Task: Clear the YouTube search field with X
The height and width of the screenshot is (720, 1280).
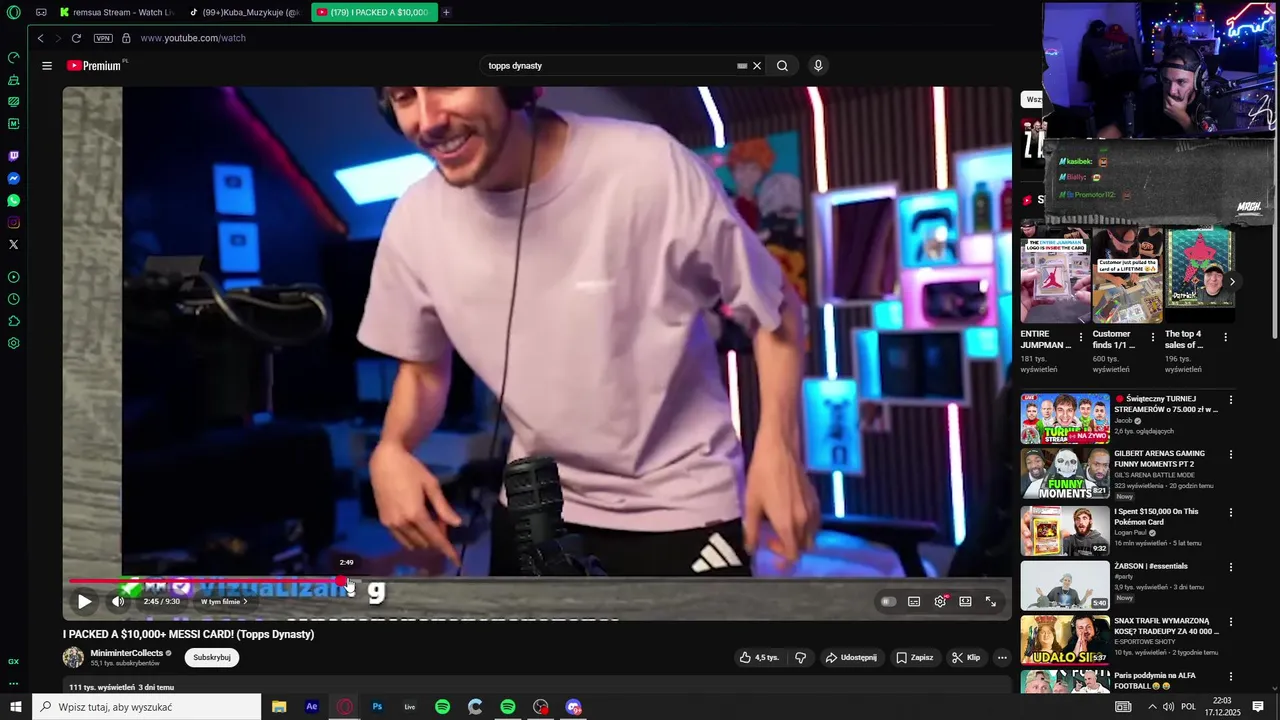Action: [x=757, y=66]
